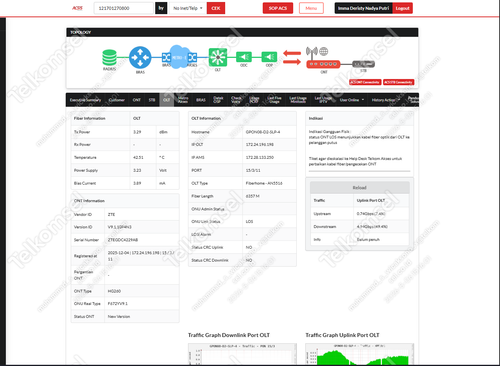Click OLT Type value Fiberhome - AN5516
Viewport: 500px width, 366px height.
[x=264, y=183]
